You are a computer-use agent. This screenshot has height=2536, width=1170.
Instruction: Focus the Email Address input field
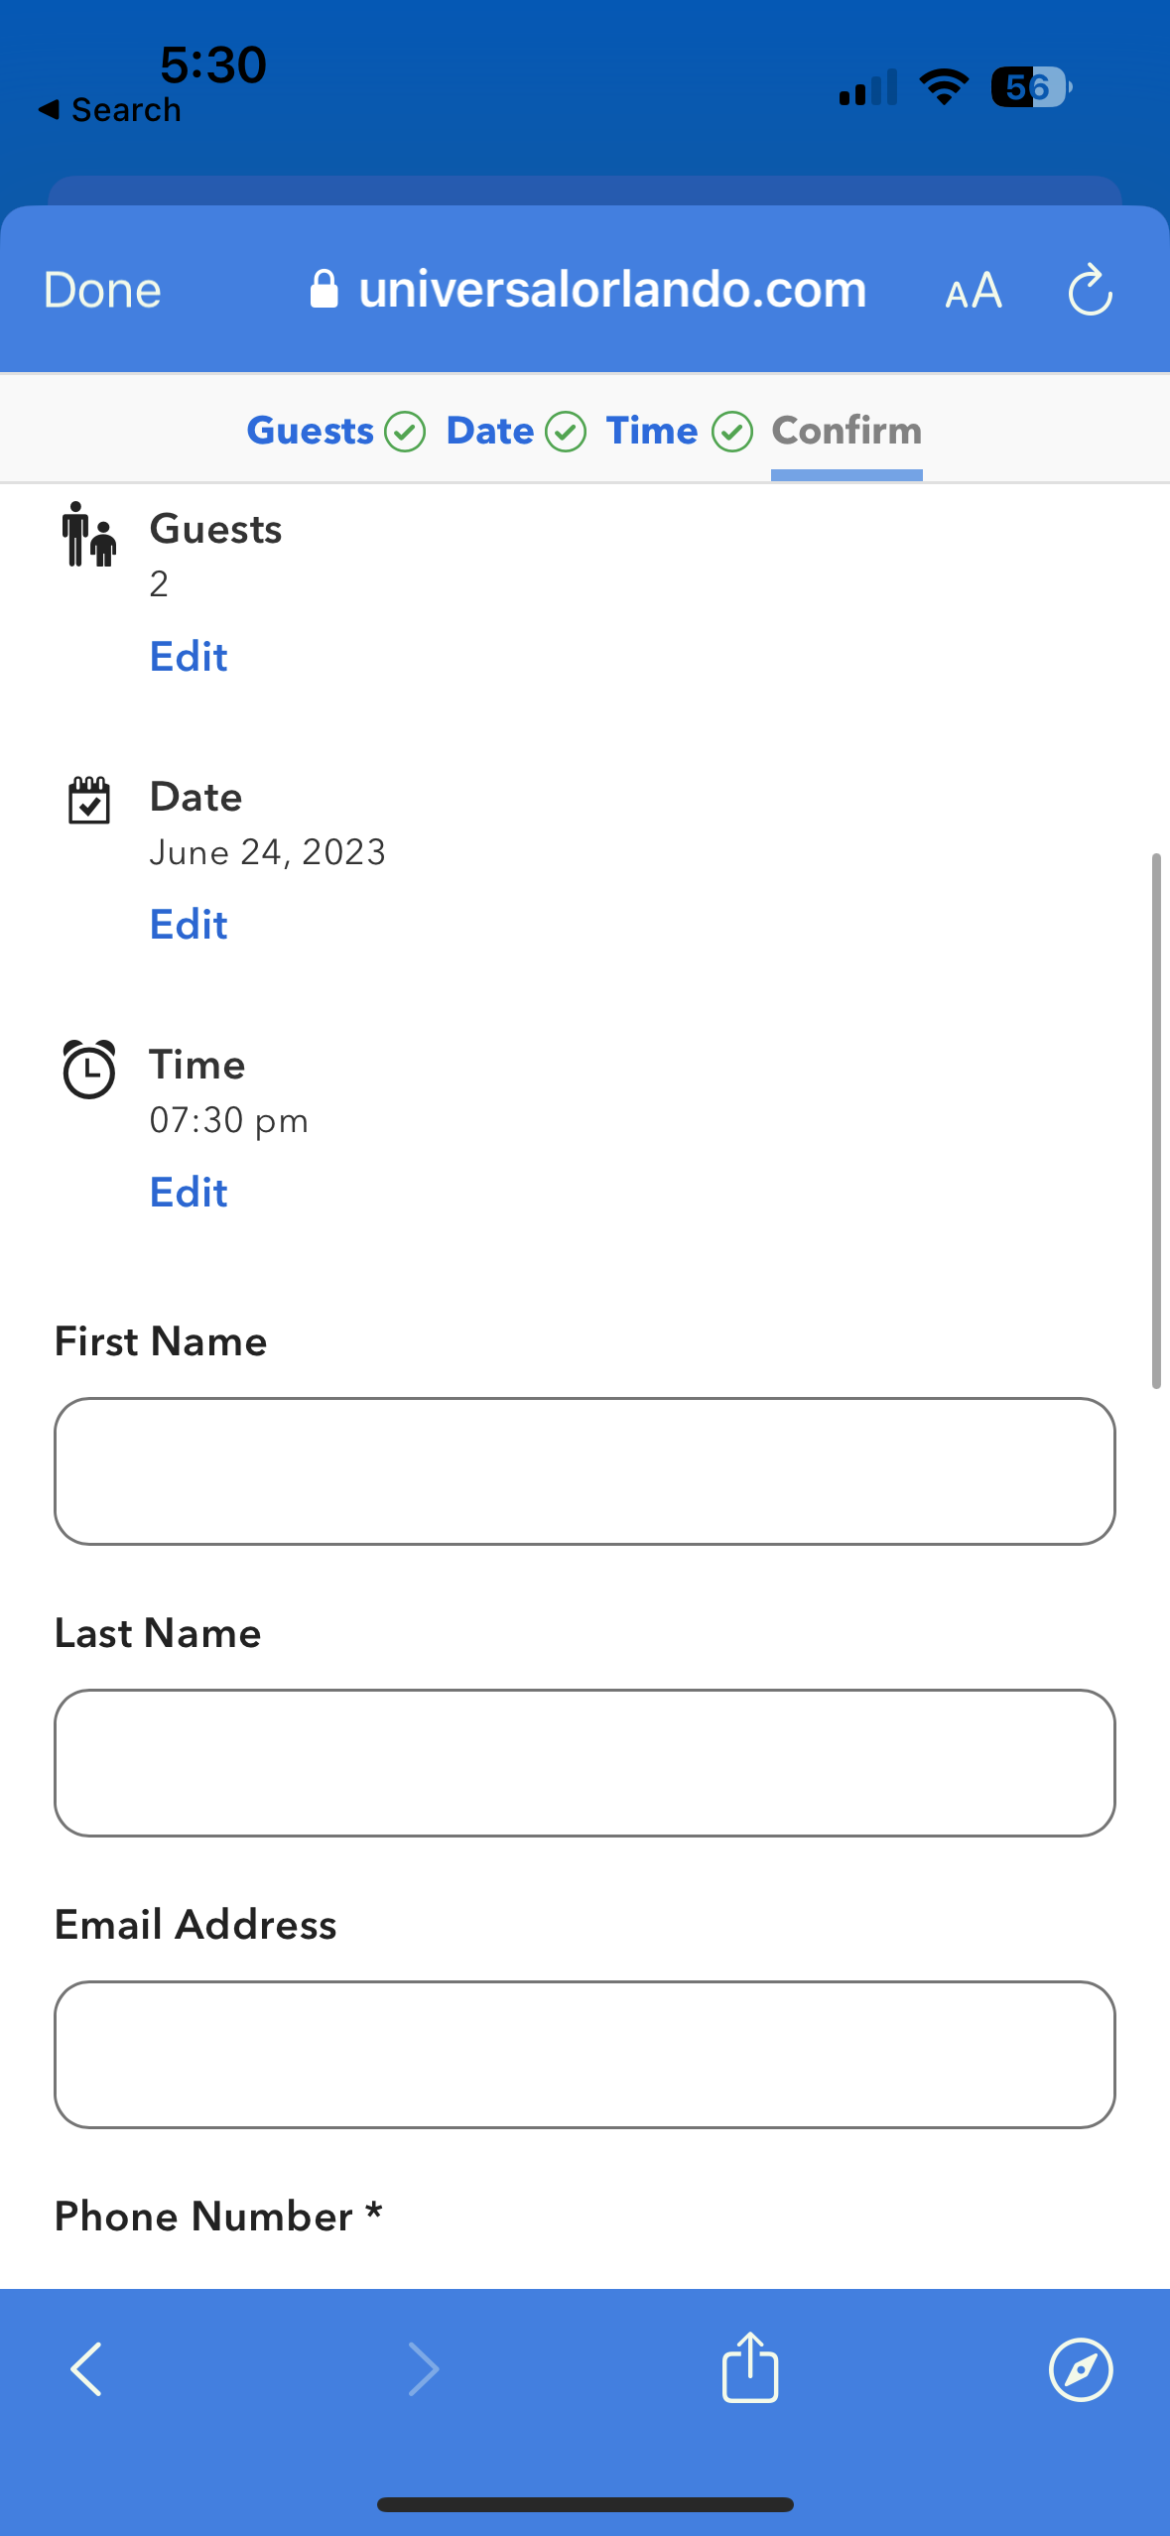tap(585, 2054)
